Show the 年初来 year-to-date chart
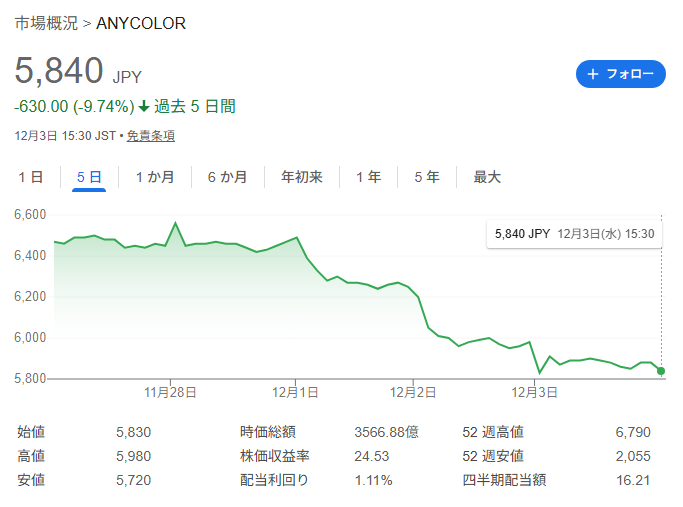 tap(302, 177)
